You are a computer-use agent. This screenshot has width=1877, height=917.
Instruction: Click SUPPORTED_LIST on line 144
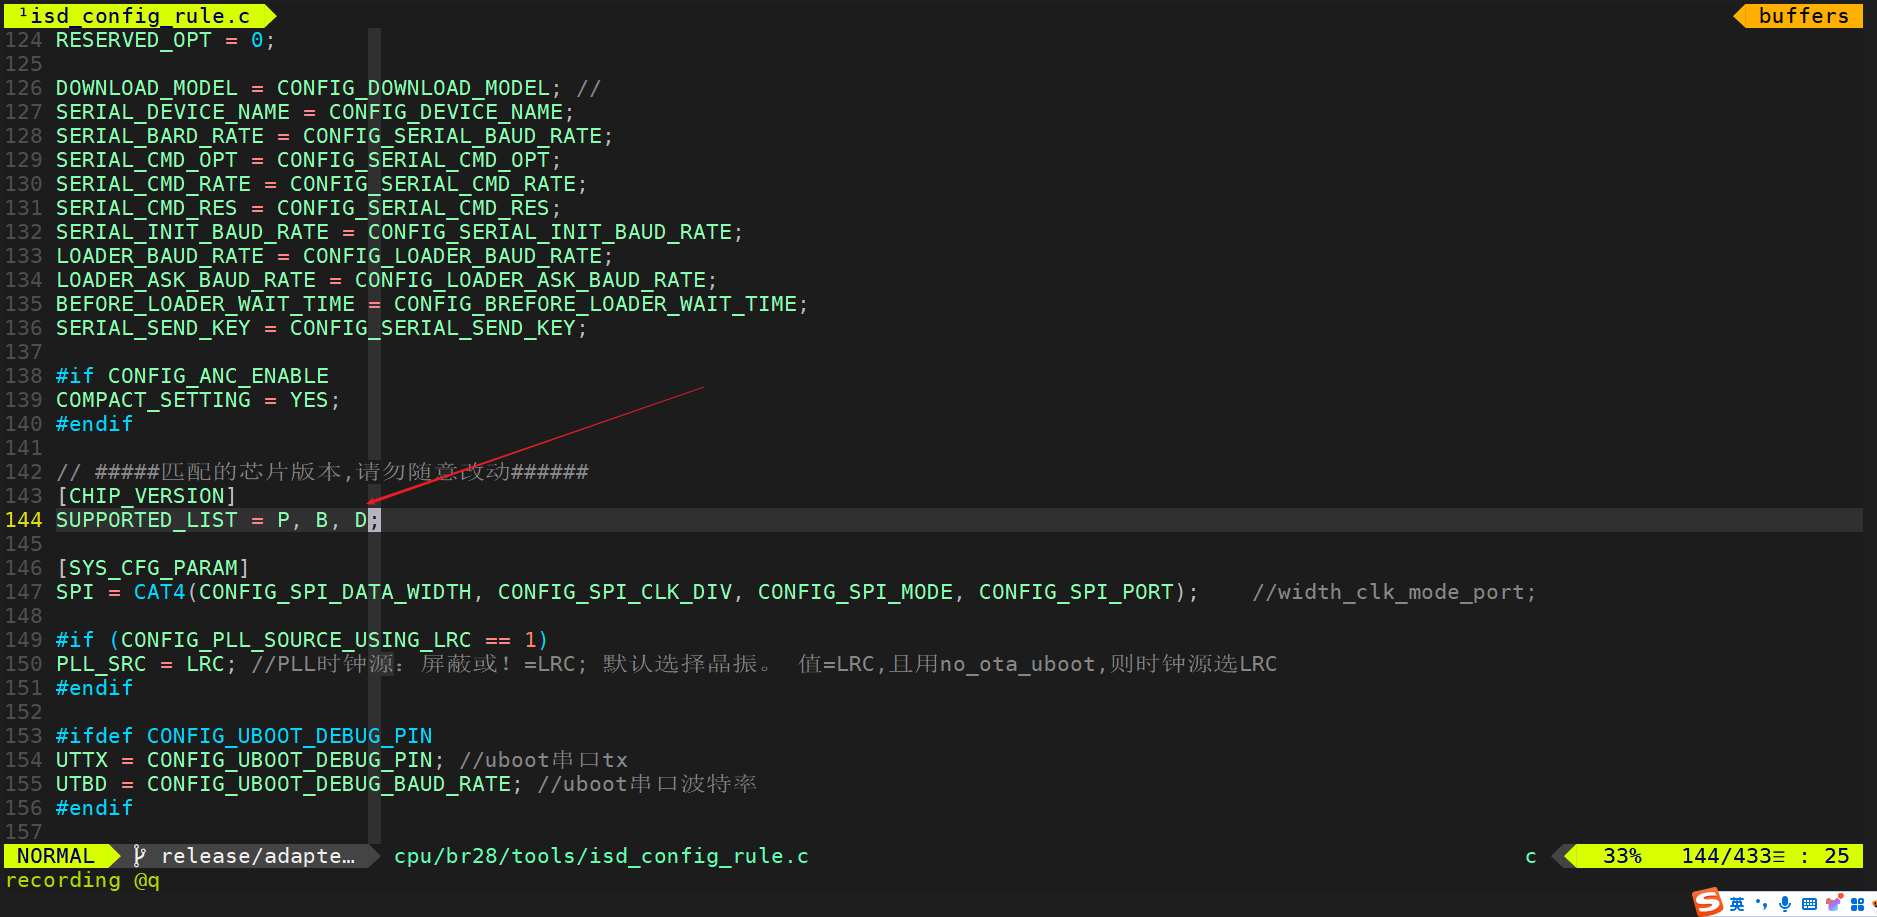click(x=147, y=520)
